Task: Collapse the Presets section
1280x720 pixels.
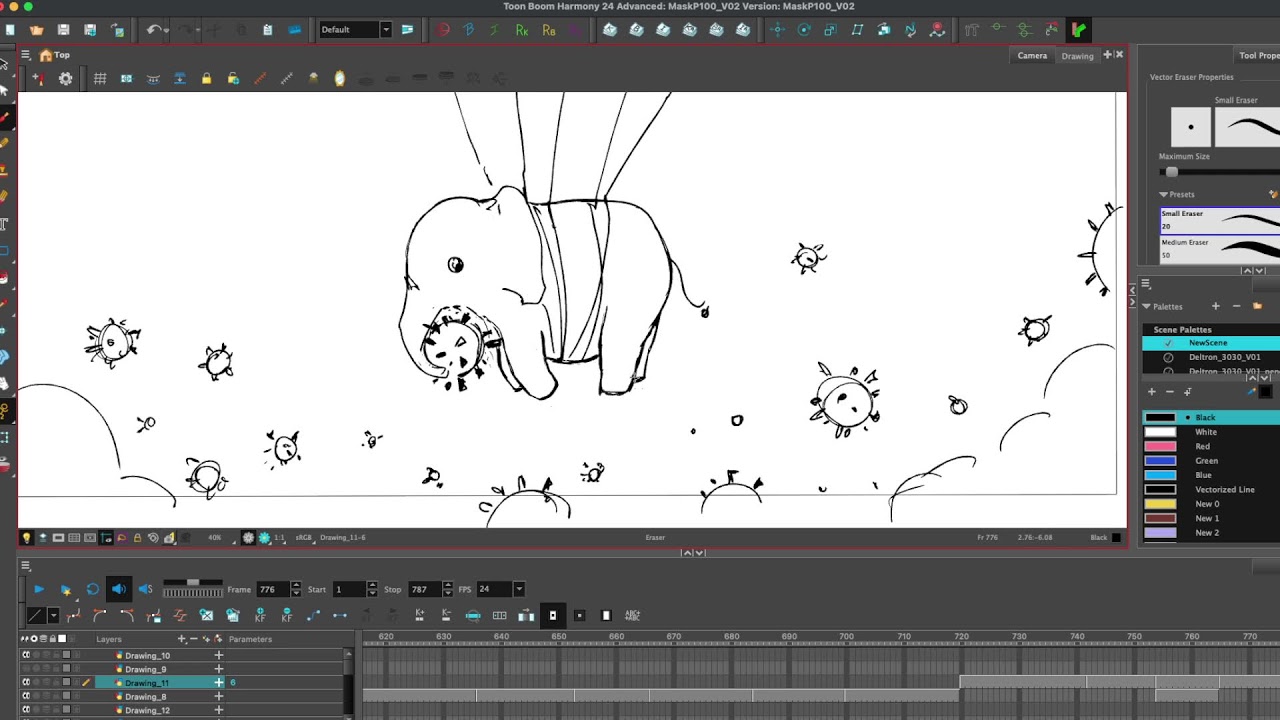Action: [x=1164, y=195]
